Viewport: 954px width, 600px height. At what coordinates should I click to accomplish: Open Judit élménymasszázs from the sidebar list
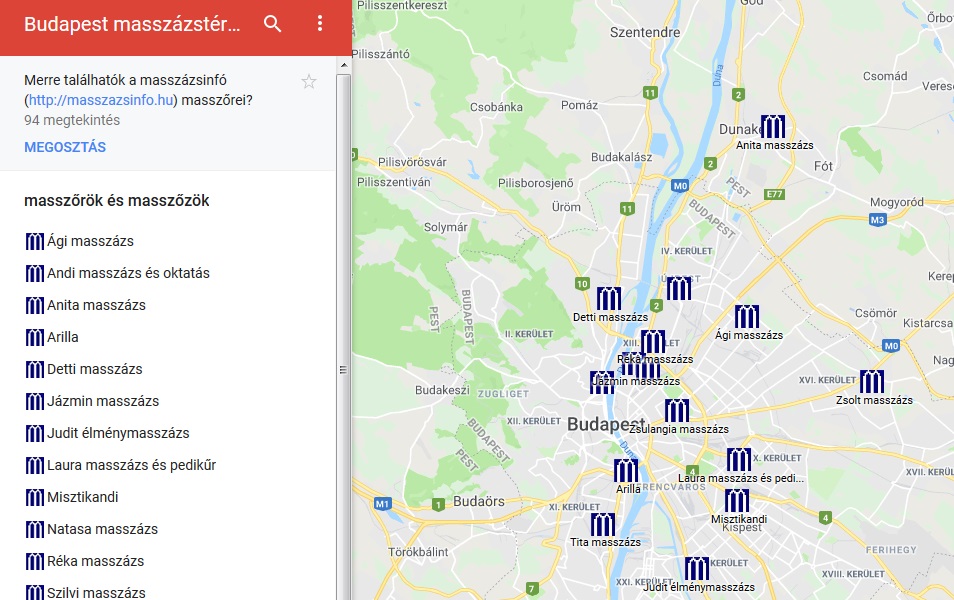[118, 433]
